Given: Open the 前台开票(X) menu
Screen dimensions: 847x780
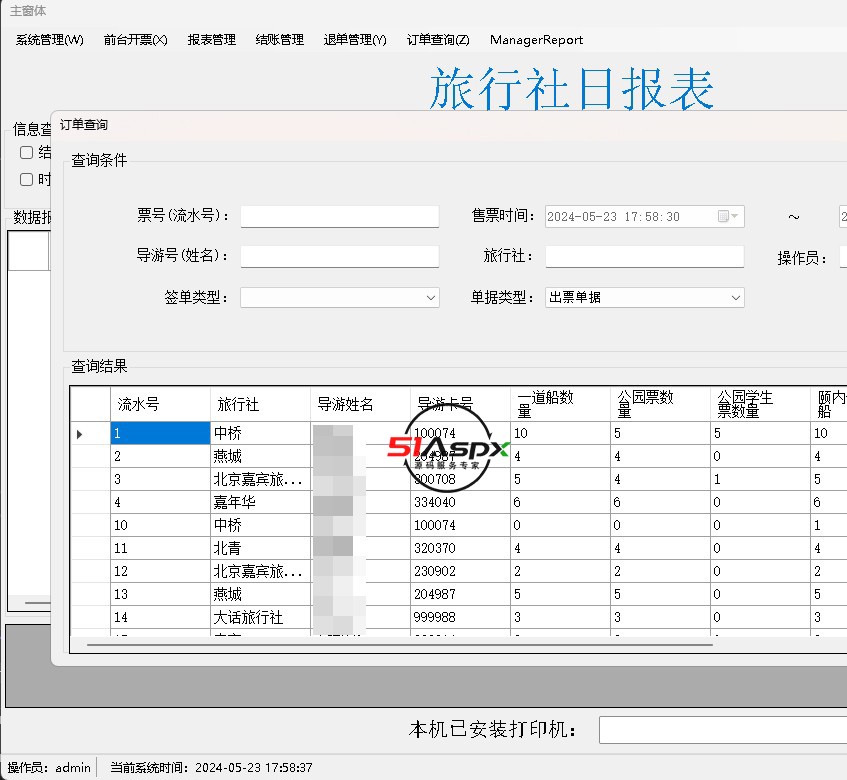Looking at the screenshot, I should (135, 40).
